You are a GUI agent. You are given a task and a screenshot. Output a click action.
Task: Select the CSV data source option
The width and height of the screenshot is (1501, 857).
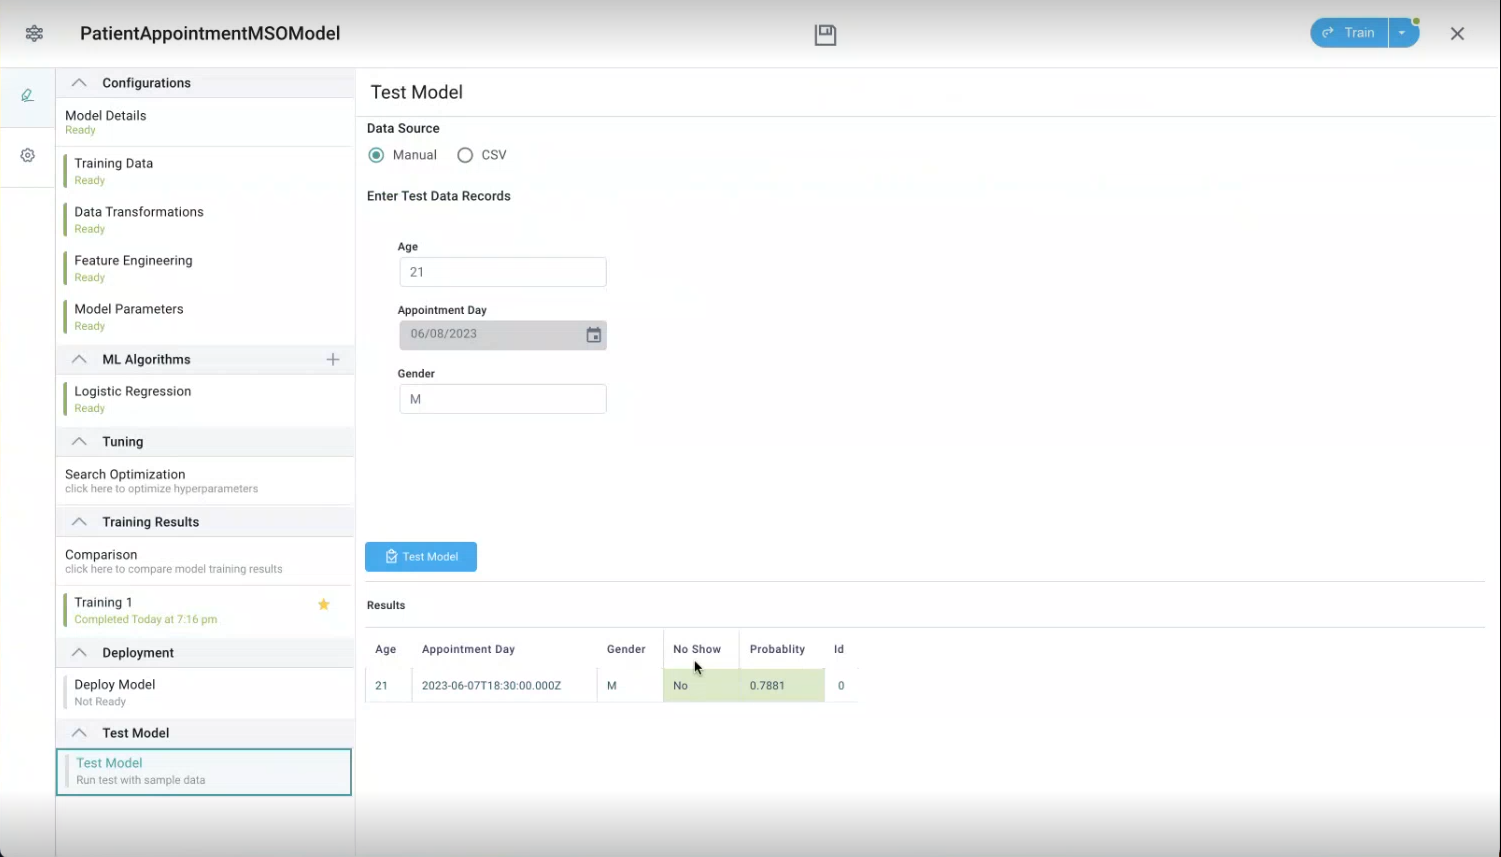point(465,155)
